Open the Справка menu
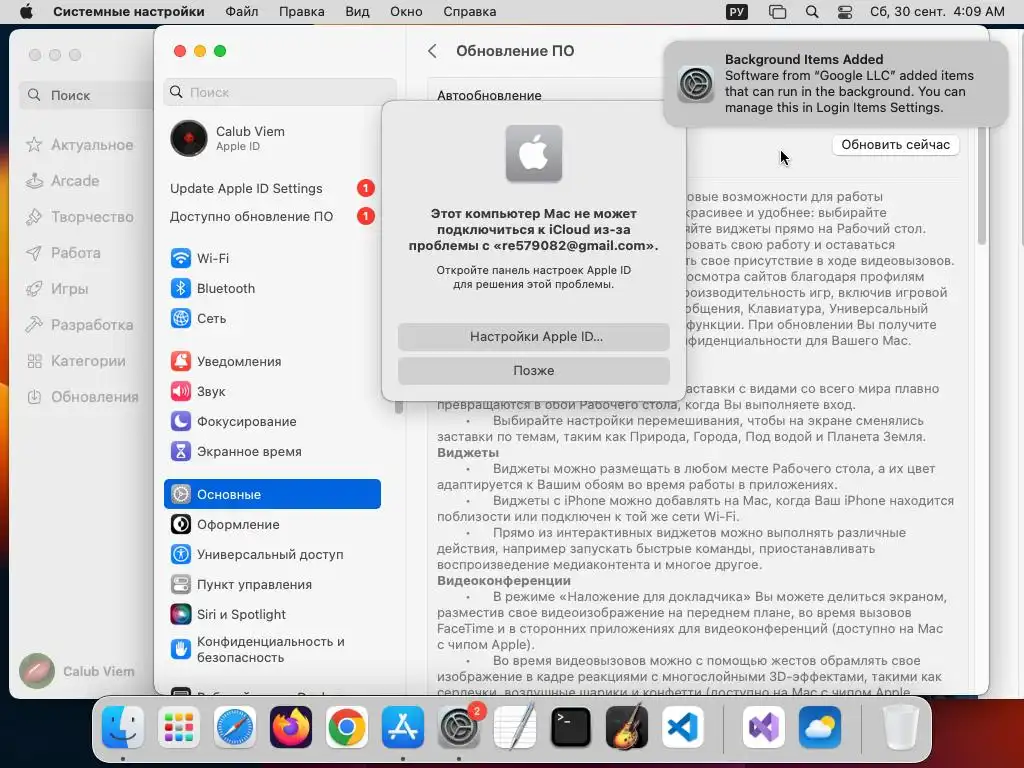Viewport: 1024px width, 768px height. point(470,12)
